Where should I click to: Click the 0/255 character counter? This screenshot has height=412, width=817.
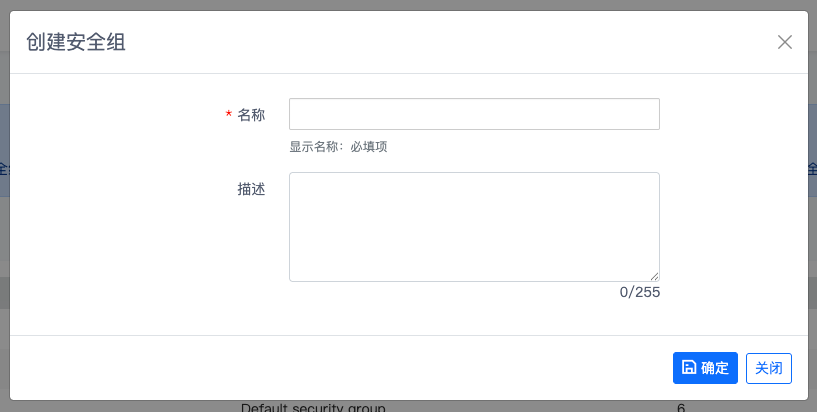(640, 292)
